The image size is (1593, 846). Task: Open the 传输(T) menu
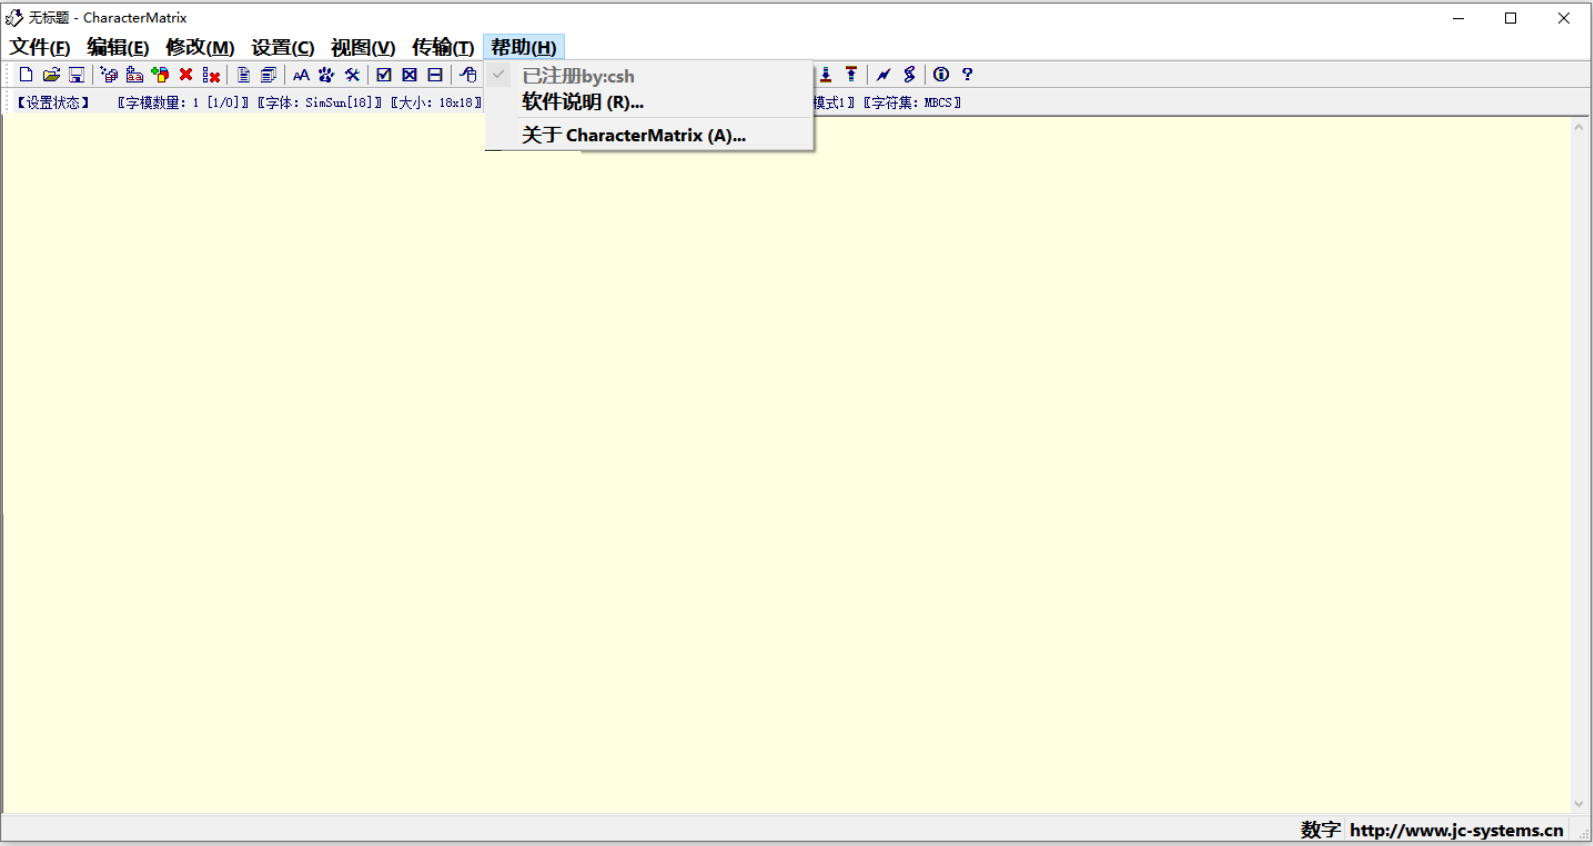pos(443,47)
